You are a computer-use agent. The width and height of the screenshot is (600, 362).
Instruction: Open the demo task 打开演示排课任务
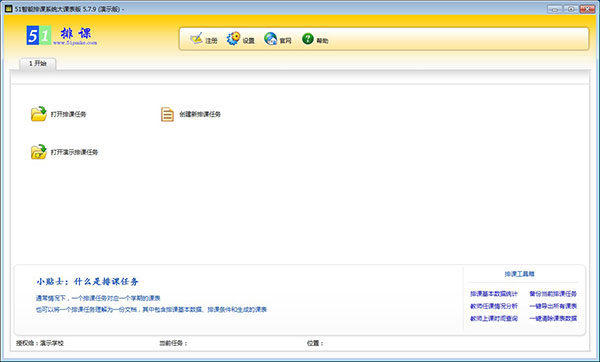click(x=64, y=152)
